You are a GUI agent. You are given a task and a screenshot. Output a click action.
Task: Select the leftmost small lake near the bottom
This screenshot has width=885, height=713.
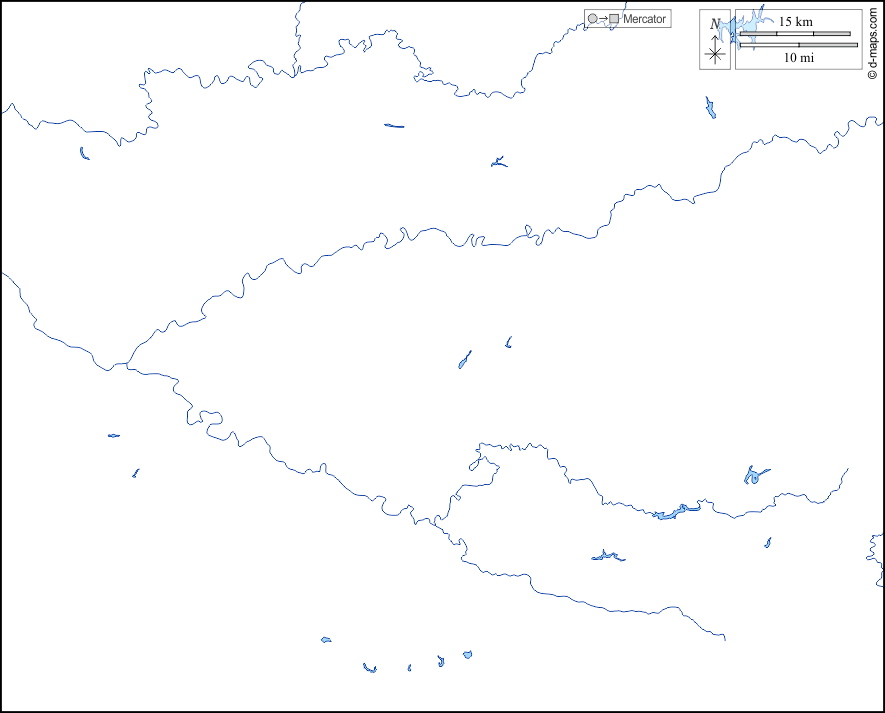326,640
